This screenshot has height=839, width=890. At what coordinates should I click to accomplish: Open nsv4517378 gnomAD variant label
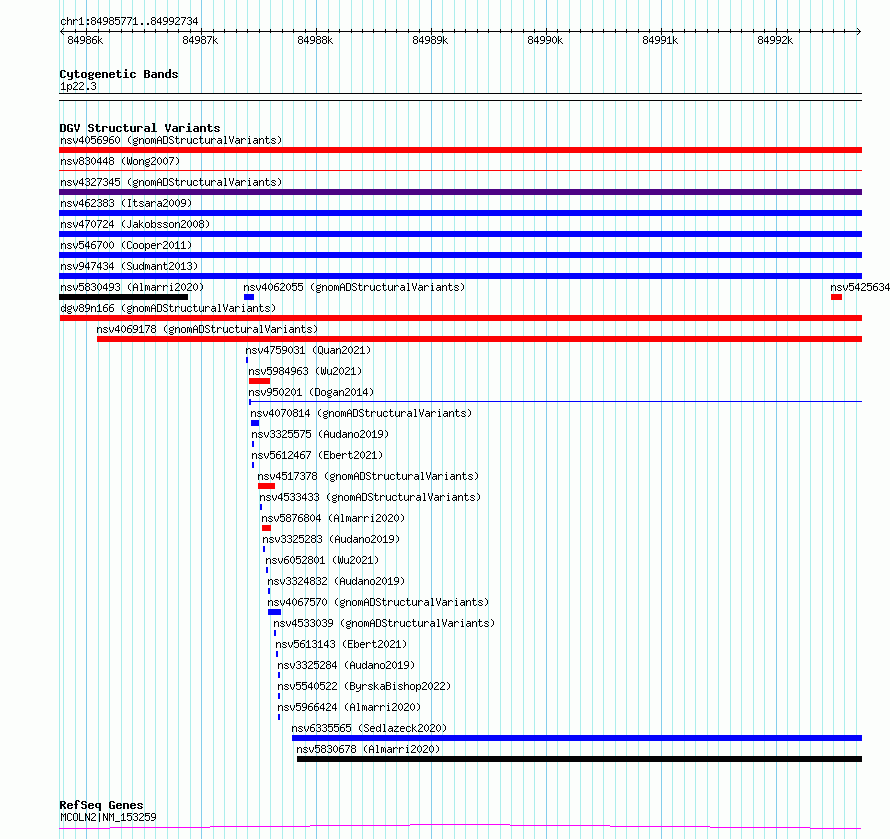point(368,476)
